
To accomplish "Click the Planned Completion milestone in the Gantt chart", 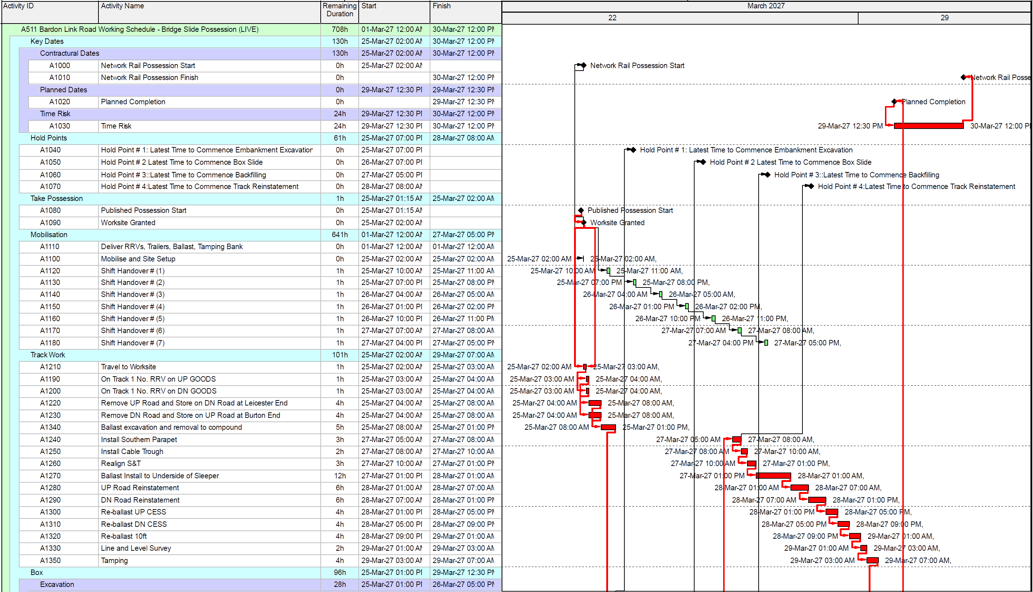I will click(895, 102).
